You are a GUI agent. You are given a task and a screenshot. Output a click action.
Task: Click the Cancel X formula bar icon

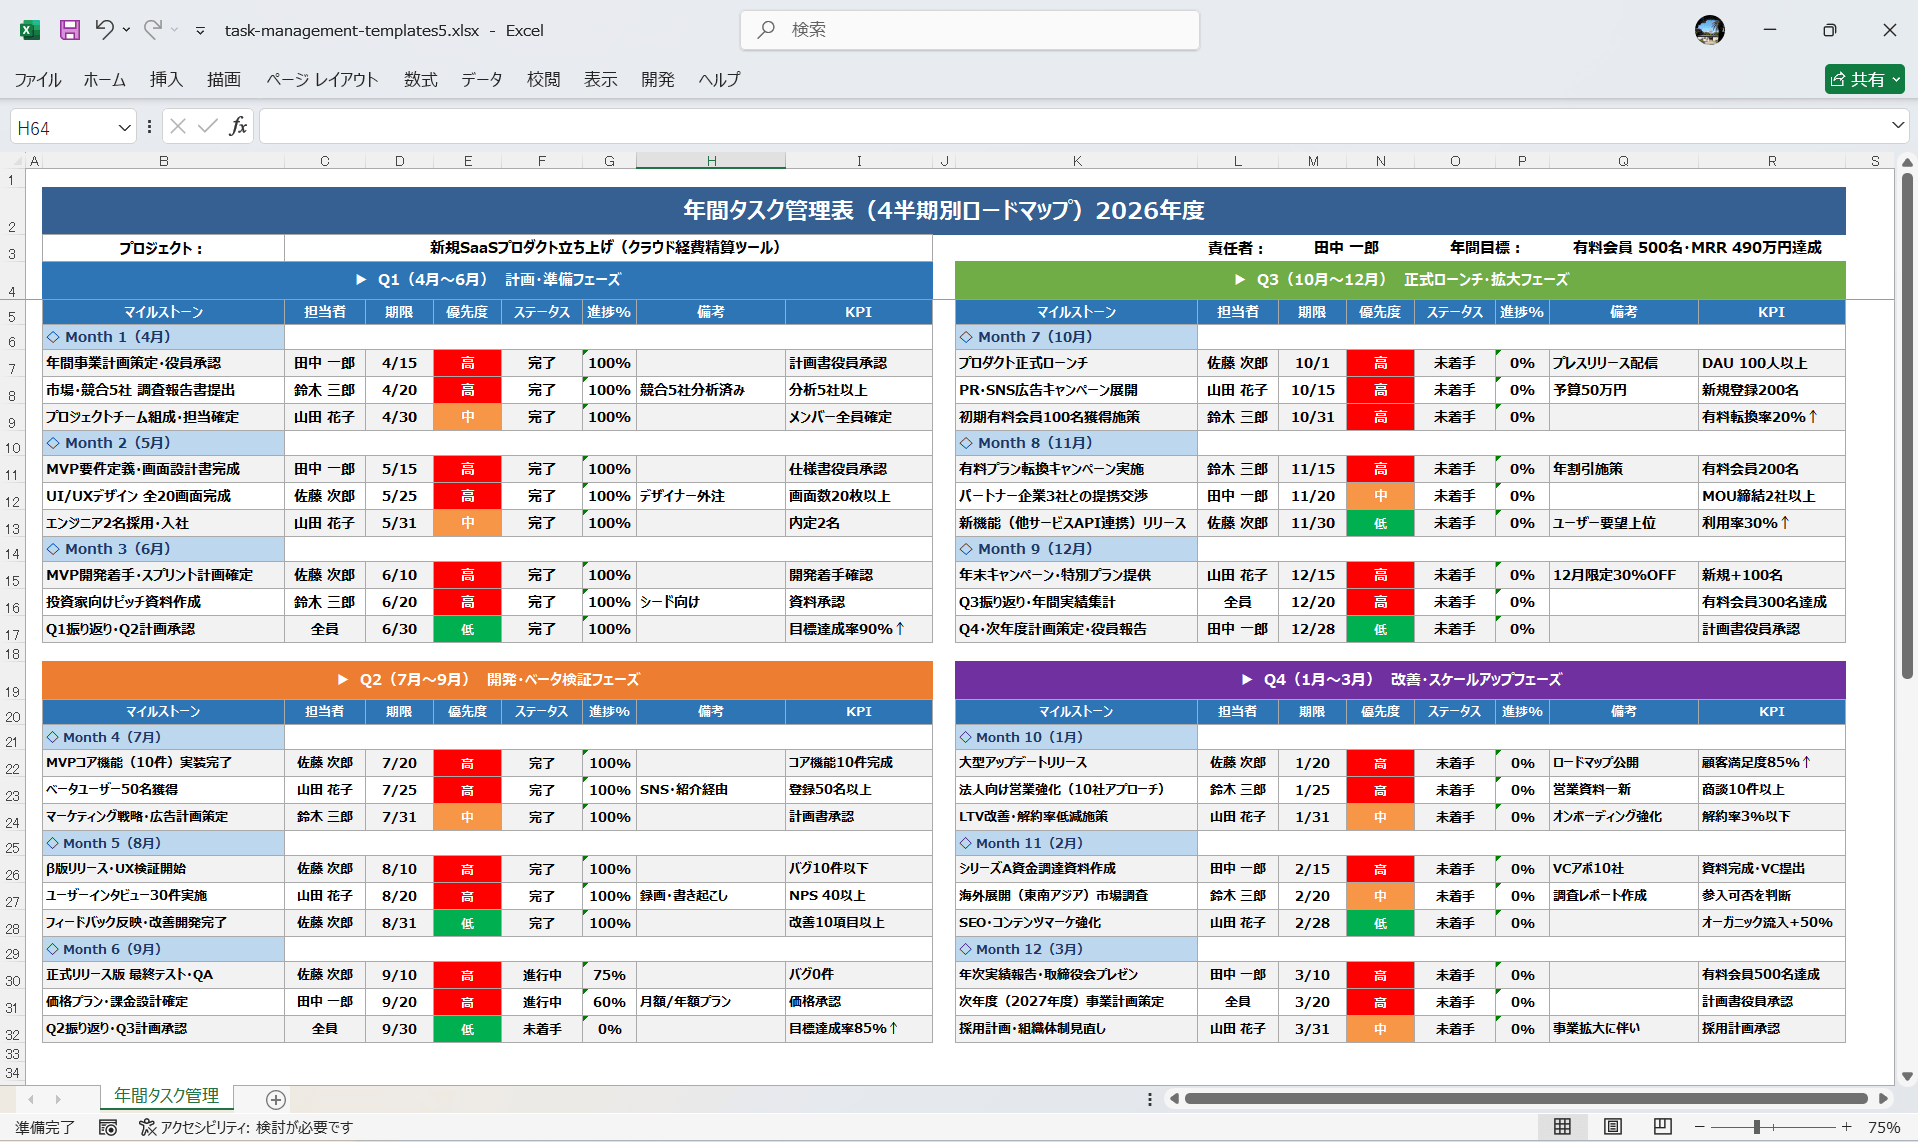coord(178,126)
